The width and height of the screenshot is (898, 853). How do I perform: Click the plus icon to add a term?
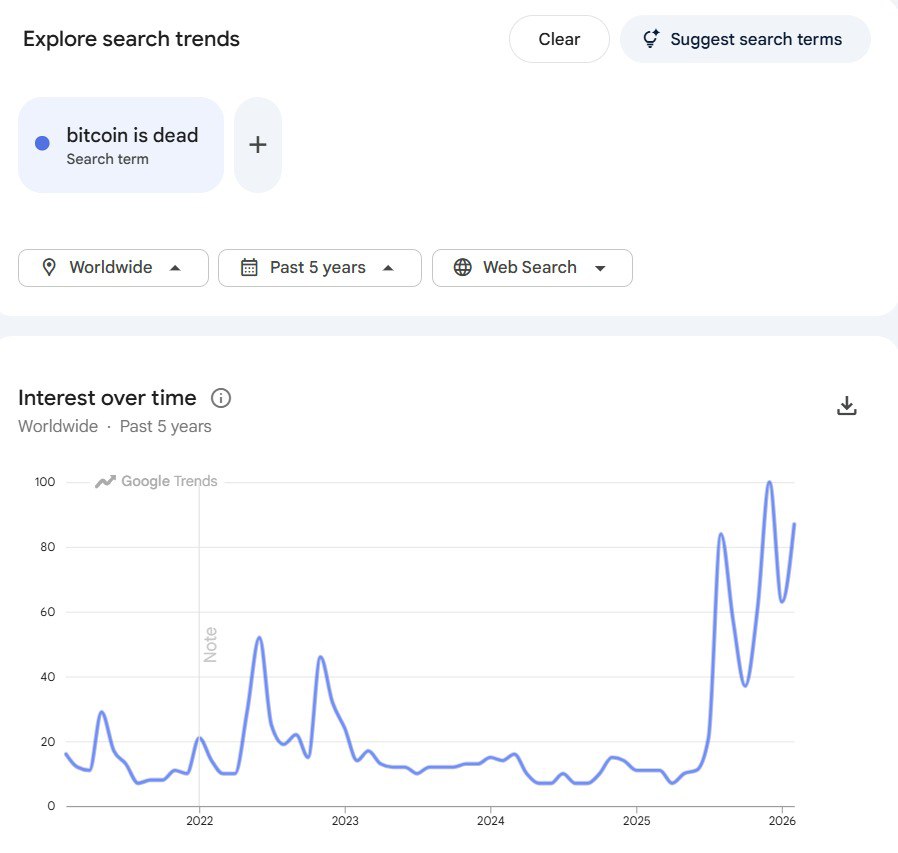[x=258, y=145]
